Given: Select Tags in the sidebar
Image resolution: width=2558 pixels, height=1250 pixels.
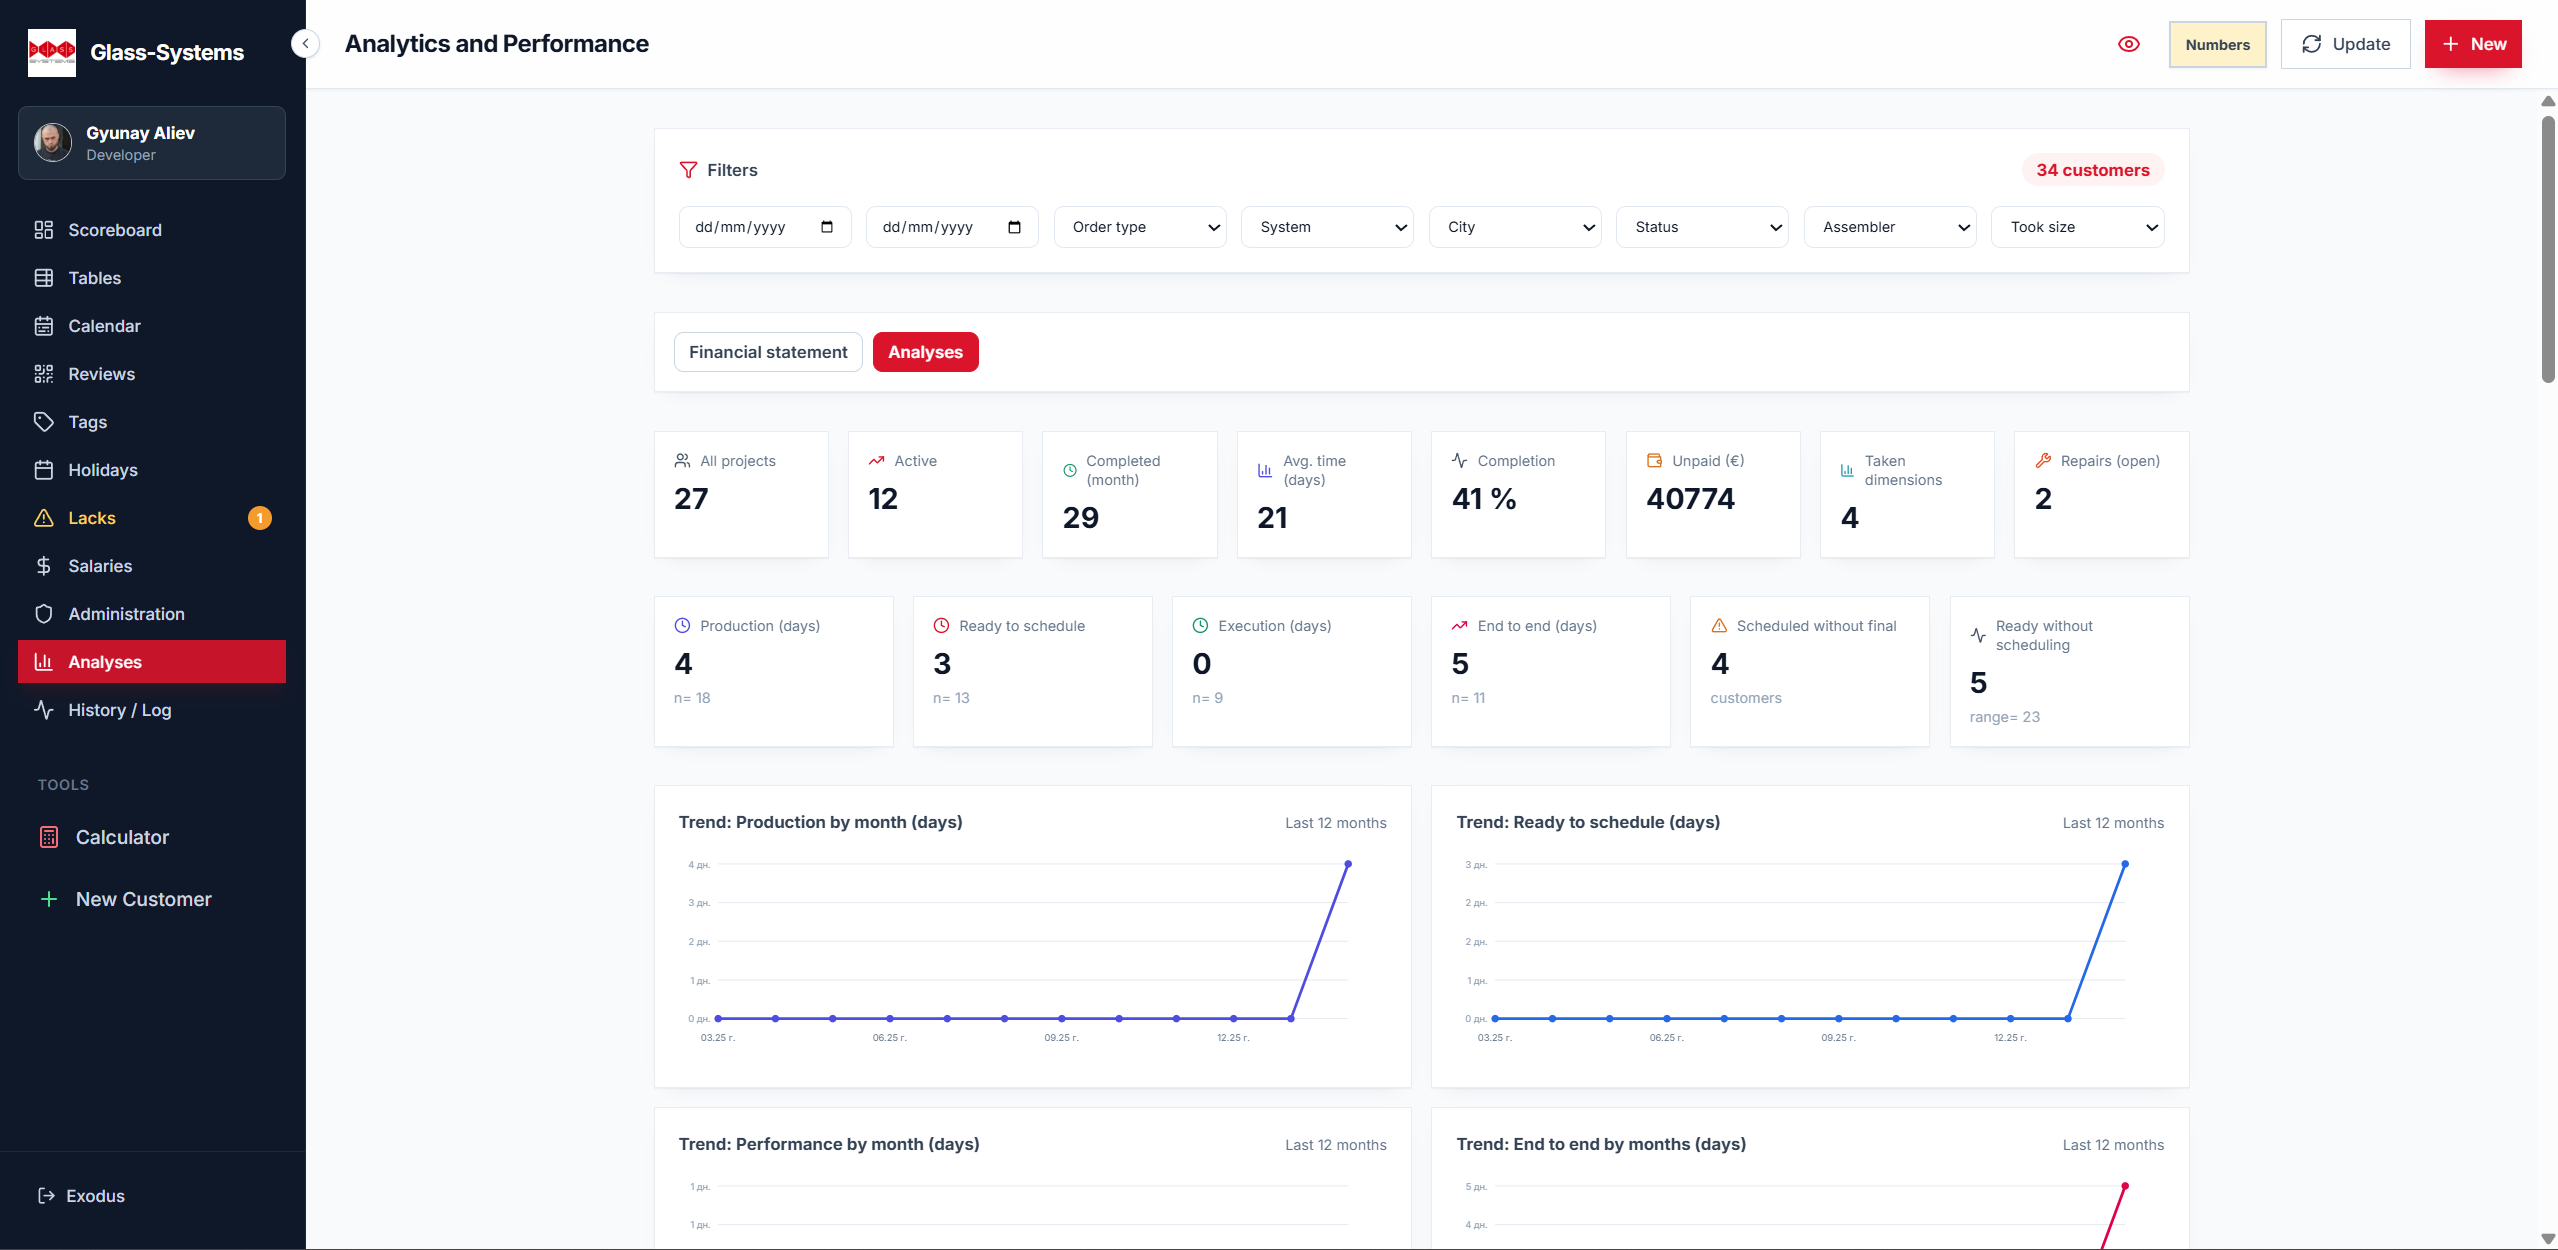Looking at the screenshot, I should (x=87, y=421).
